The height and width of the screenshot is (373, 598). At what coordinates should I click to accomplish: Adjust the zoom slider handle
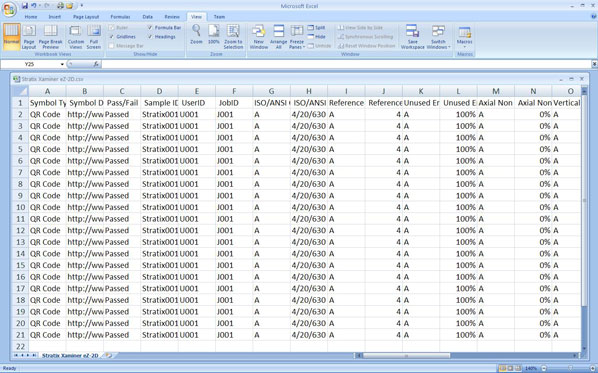tap(570, 368)
